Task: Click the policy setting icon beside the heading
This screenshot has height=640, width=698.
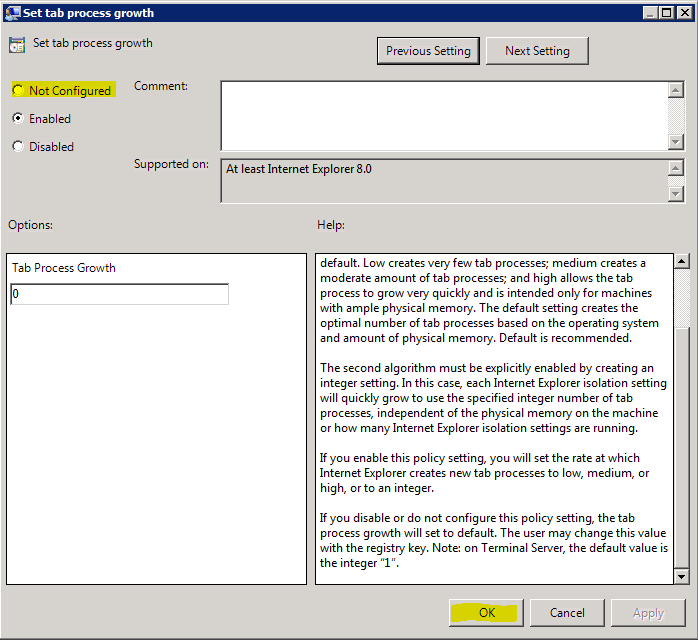Action: (17, 45)
